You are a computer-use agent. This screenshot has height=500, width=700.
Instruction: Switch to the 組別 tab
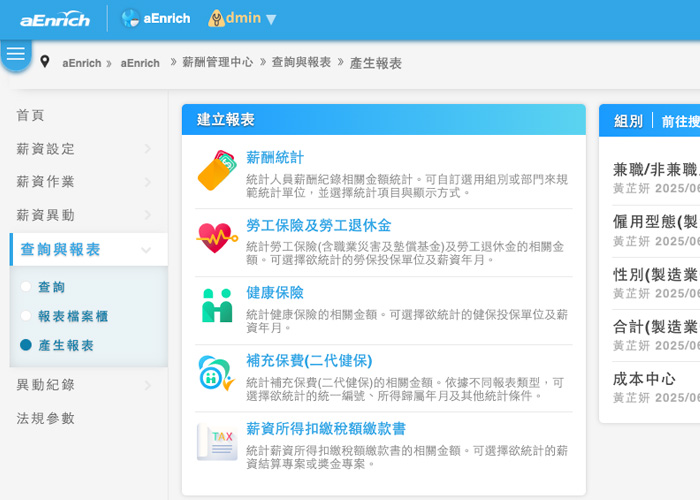point(628,121)
